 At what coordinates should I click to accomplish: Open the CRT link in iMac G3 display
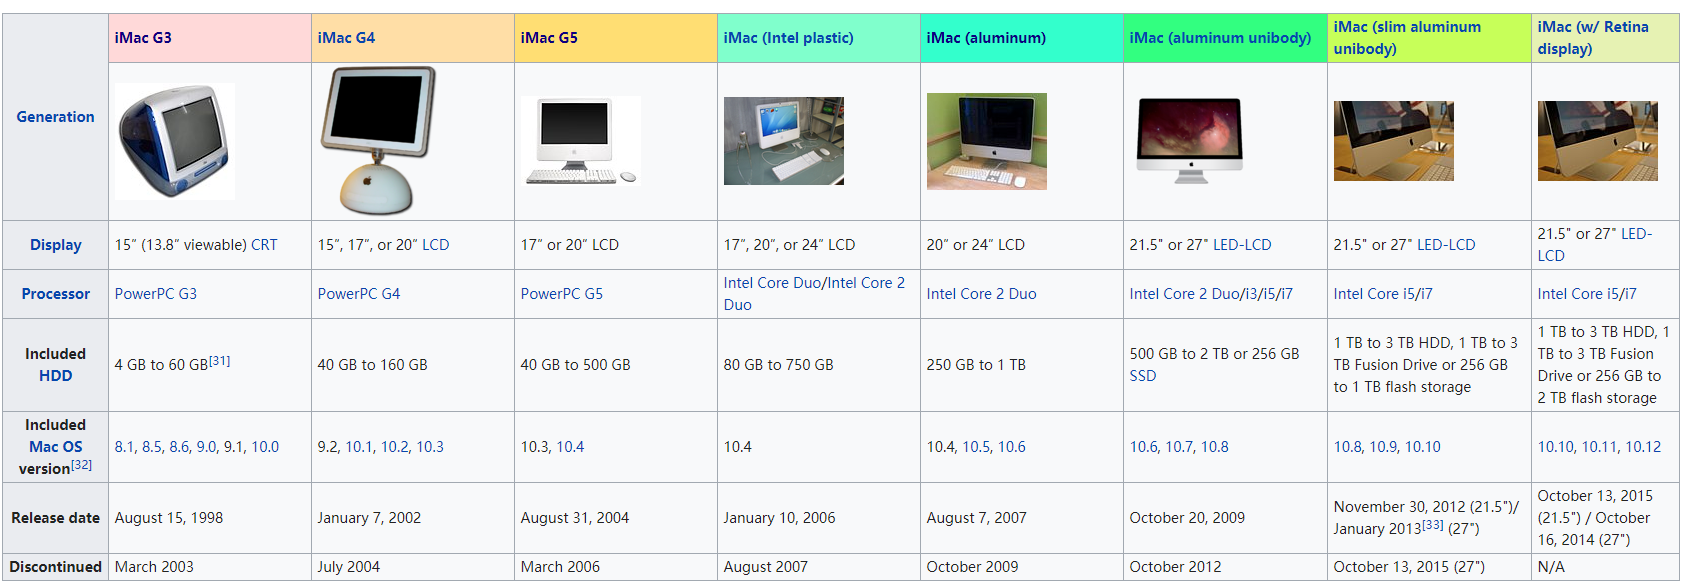(x=264, y=245)
